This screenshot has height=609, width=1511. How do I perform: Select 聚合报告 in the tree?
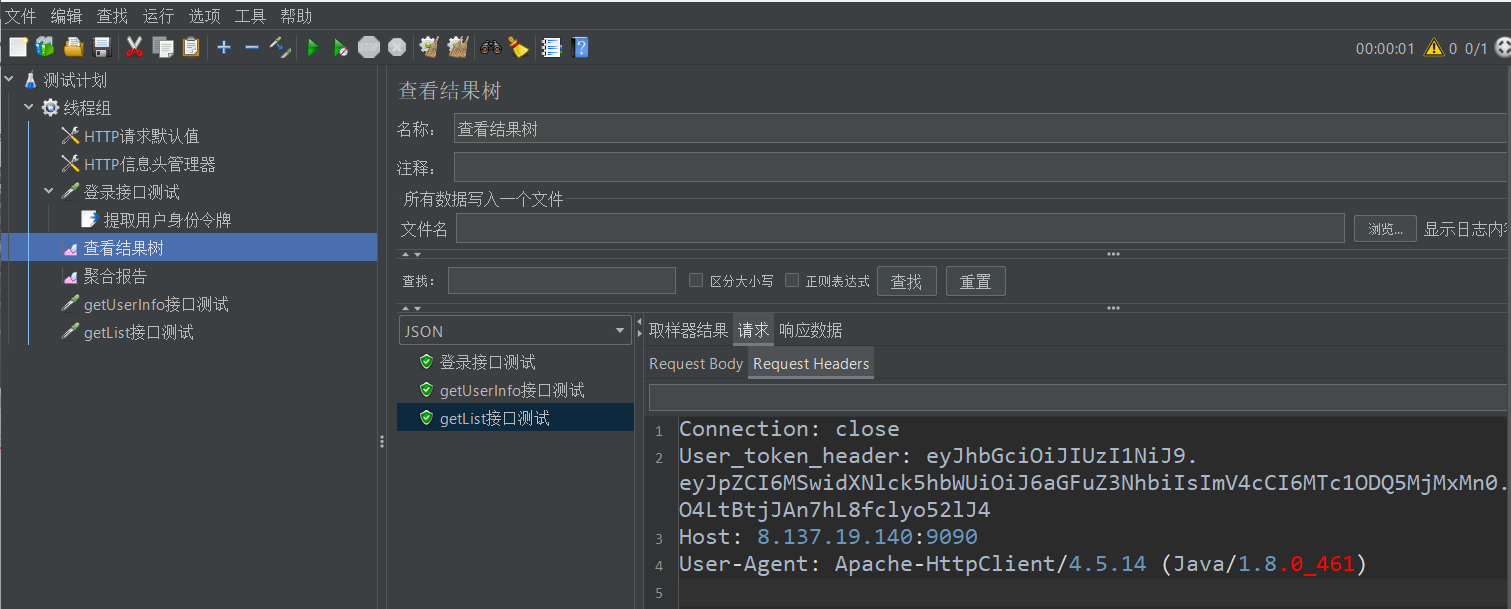(115, 276)
